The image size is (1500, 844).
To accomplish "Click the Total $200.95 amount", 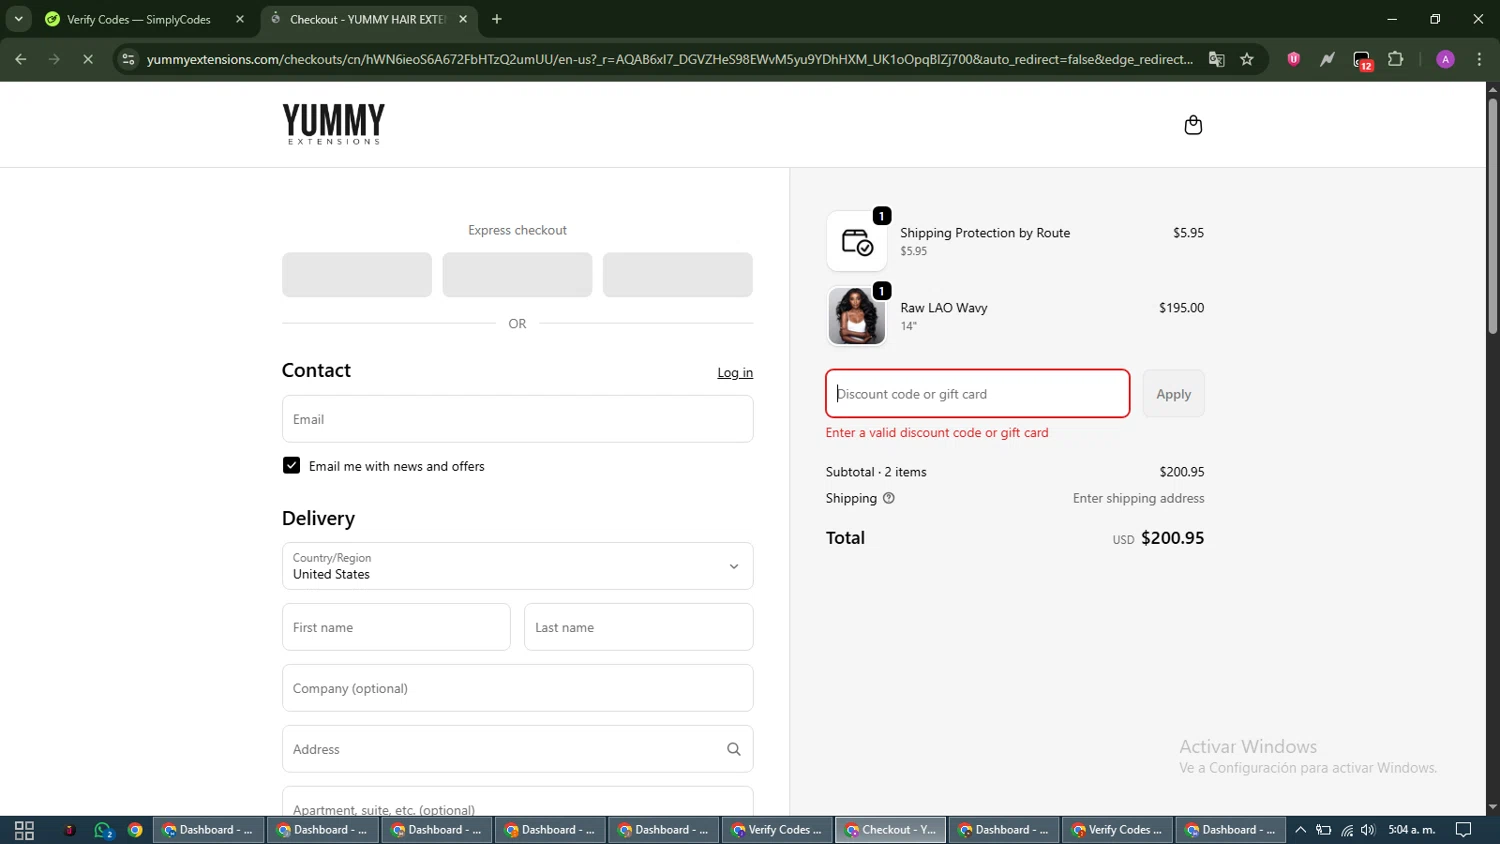I will point(1172,538).
